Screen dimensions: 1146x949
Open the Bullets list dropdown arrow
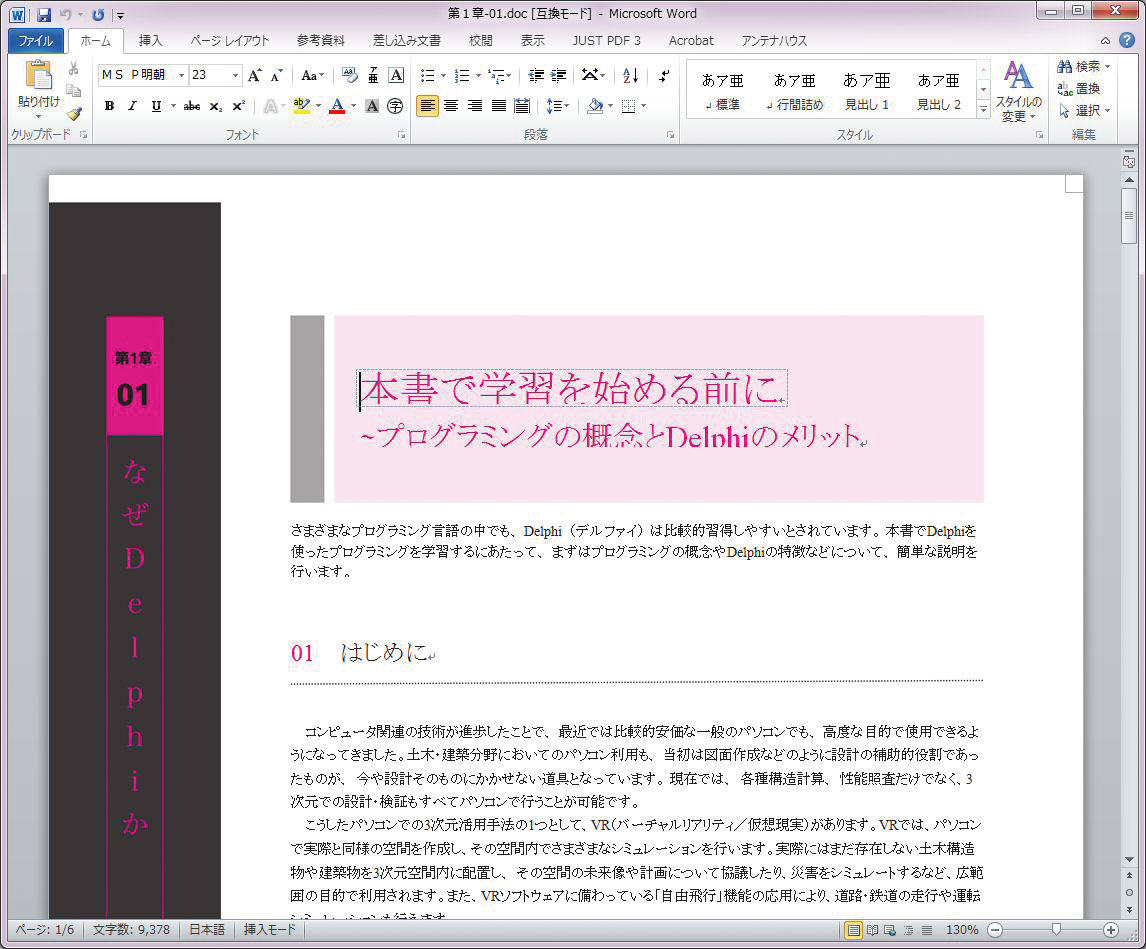(443, 75)
